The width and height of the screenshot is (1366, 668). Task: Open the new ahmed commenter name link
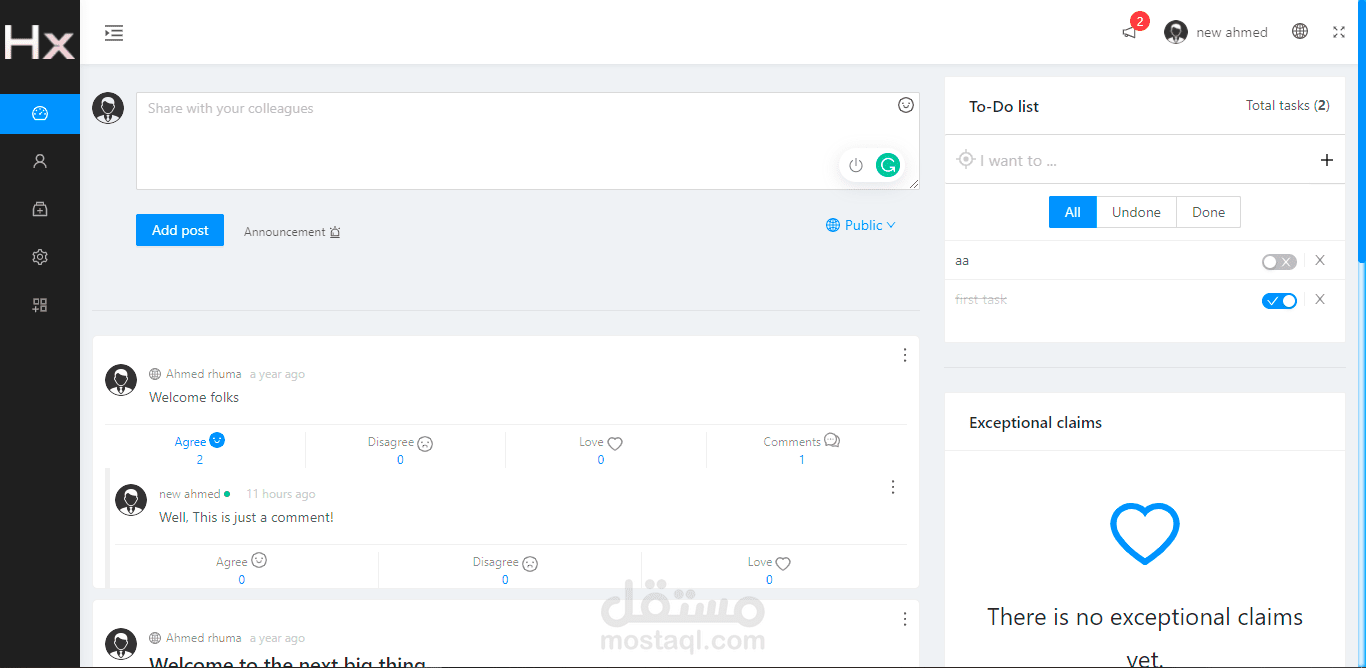tap(190, 494)
